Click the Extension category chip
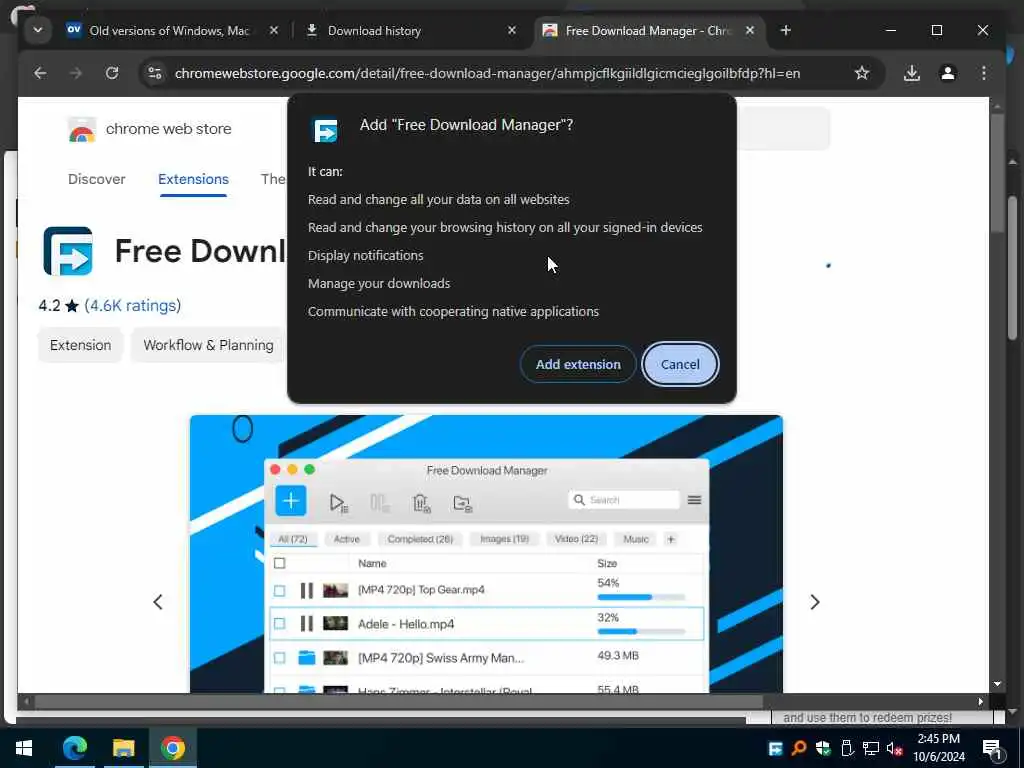The image size is (1024, 768). tap(80, 345)
